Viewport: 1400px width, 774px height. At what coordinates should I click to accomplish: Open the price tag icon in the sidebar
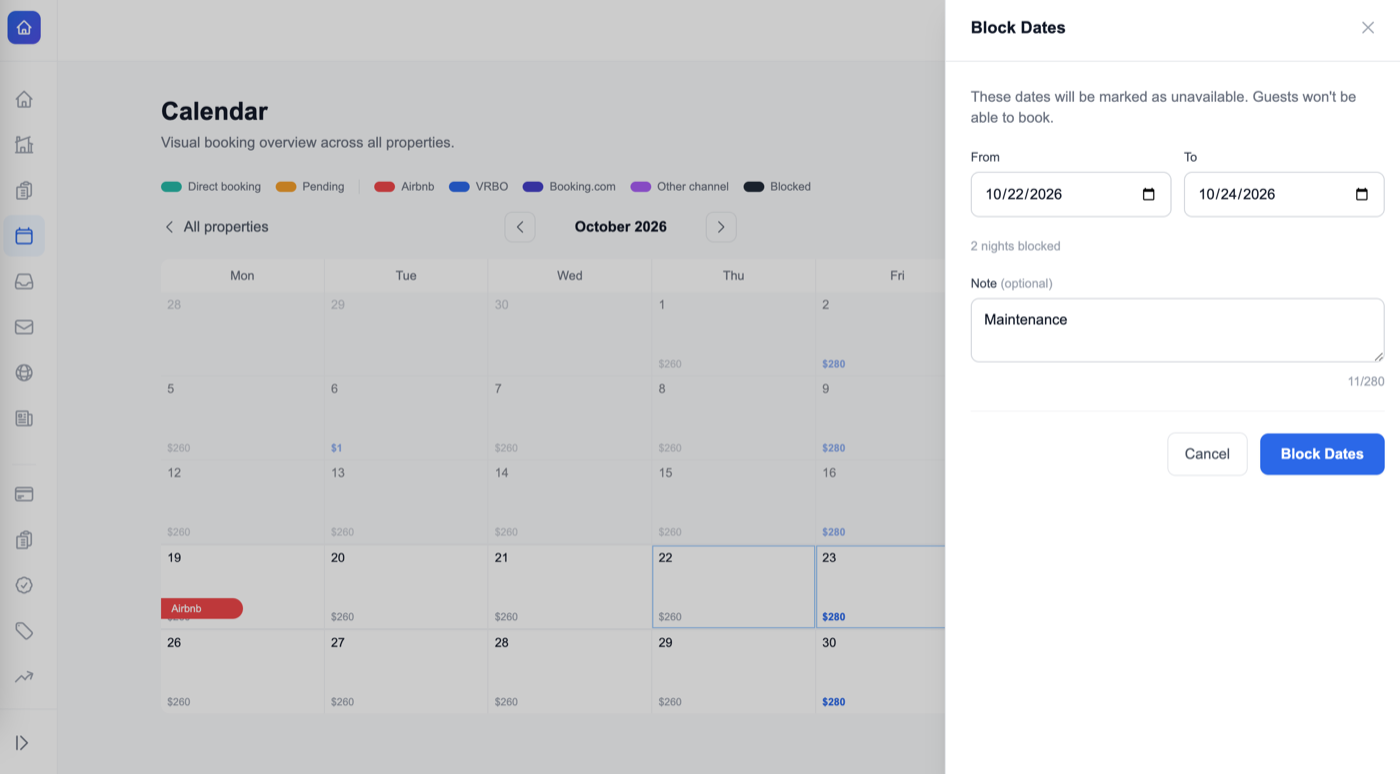24,631
